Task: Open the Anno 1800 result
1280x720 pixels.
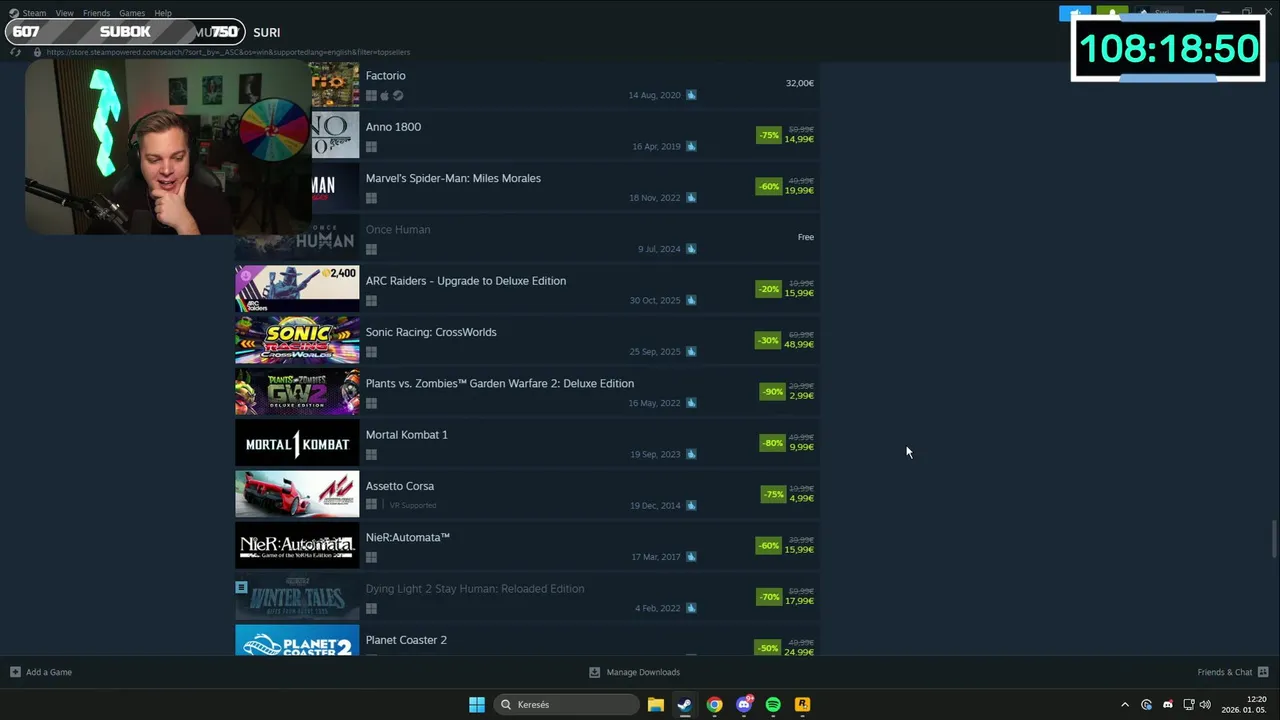Action: coord(393,127)
